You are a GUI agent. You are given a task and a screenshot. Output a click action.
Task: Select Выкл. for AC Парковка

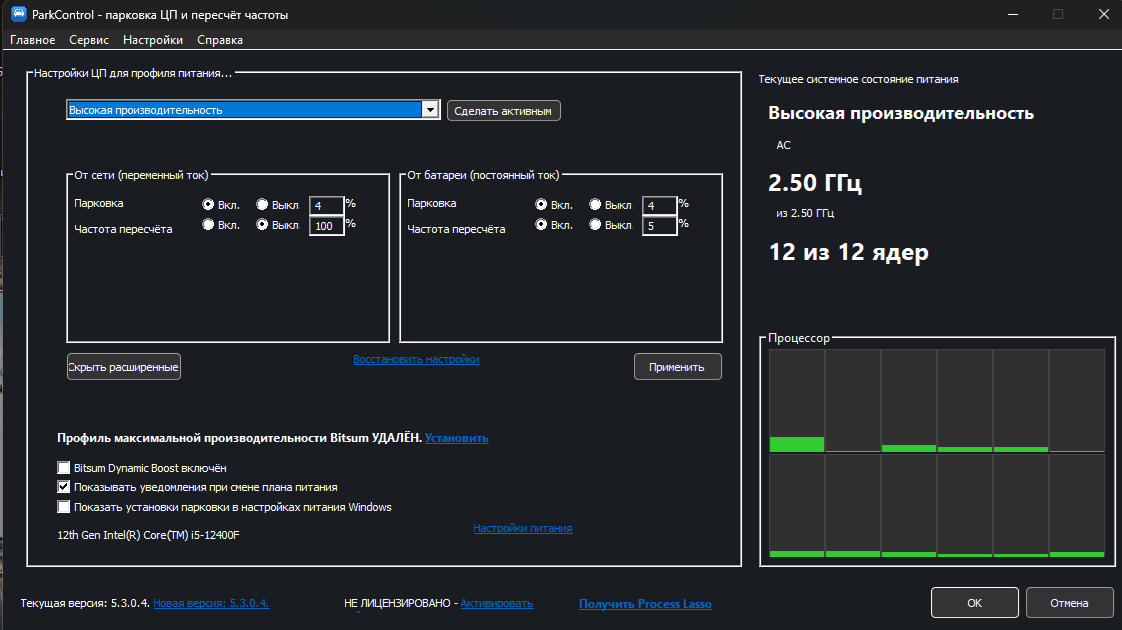262,205
